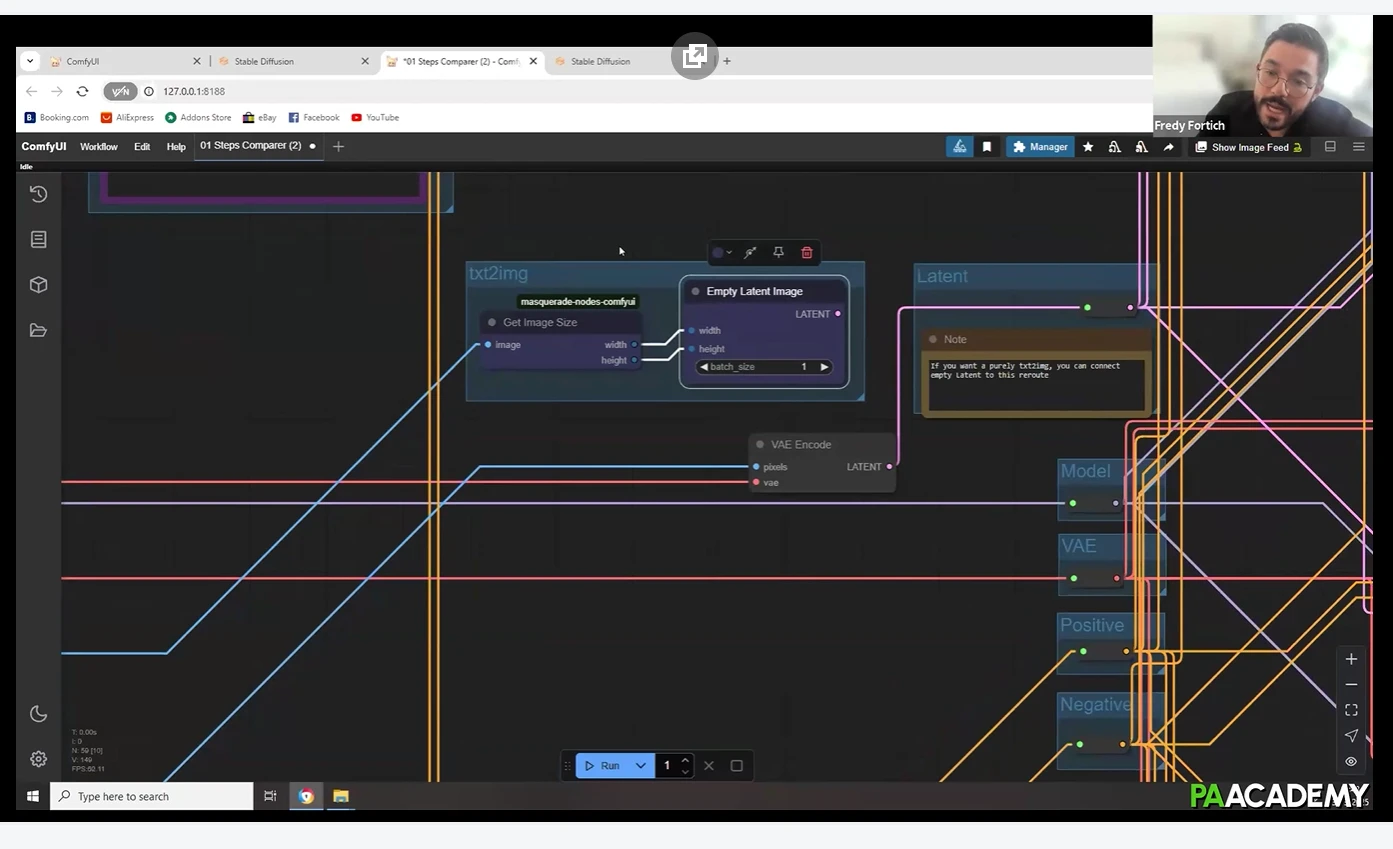Pin the selected node

click(x=778, y=253)
